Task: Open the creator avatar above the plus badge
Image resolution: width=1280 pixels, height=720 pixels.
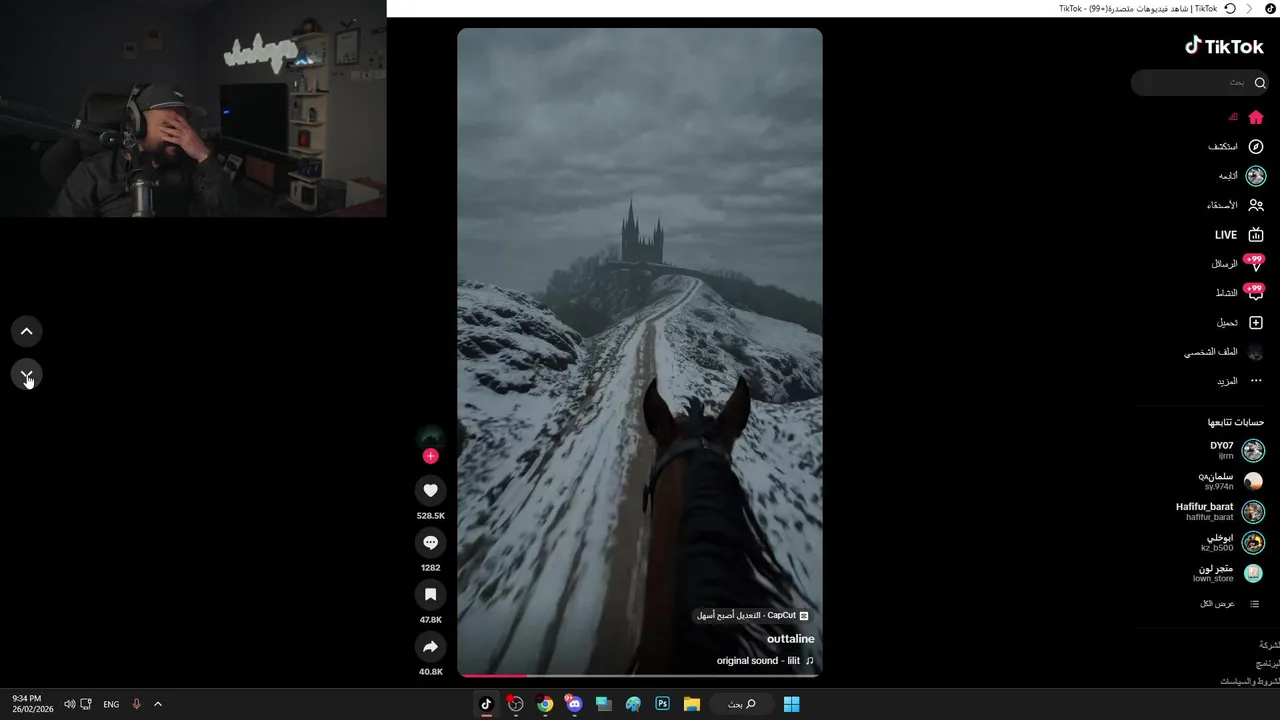Action: tap(430, 437)
